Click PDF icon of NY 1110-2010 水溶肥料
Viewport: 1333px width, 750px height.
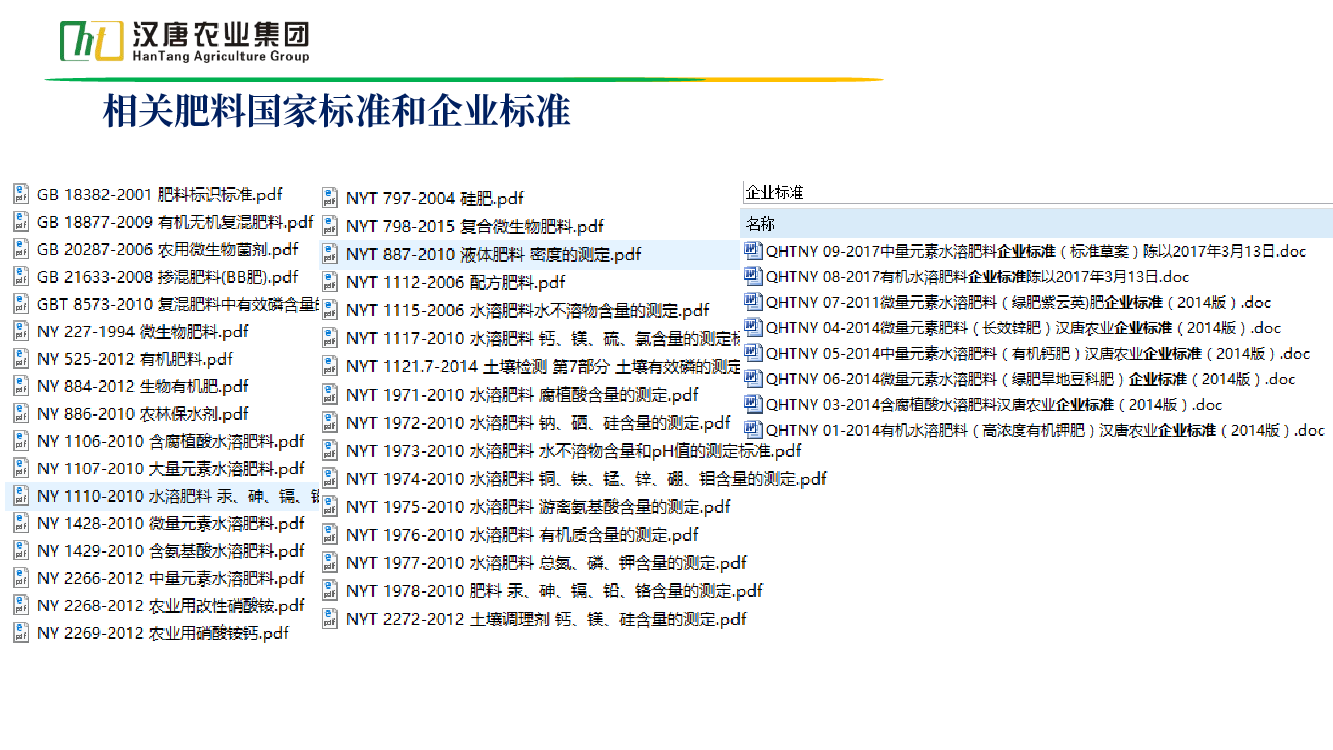point(21,496)
